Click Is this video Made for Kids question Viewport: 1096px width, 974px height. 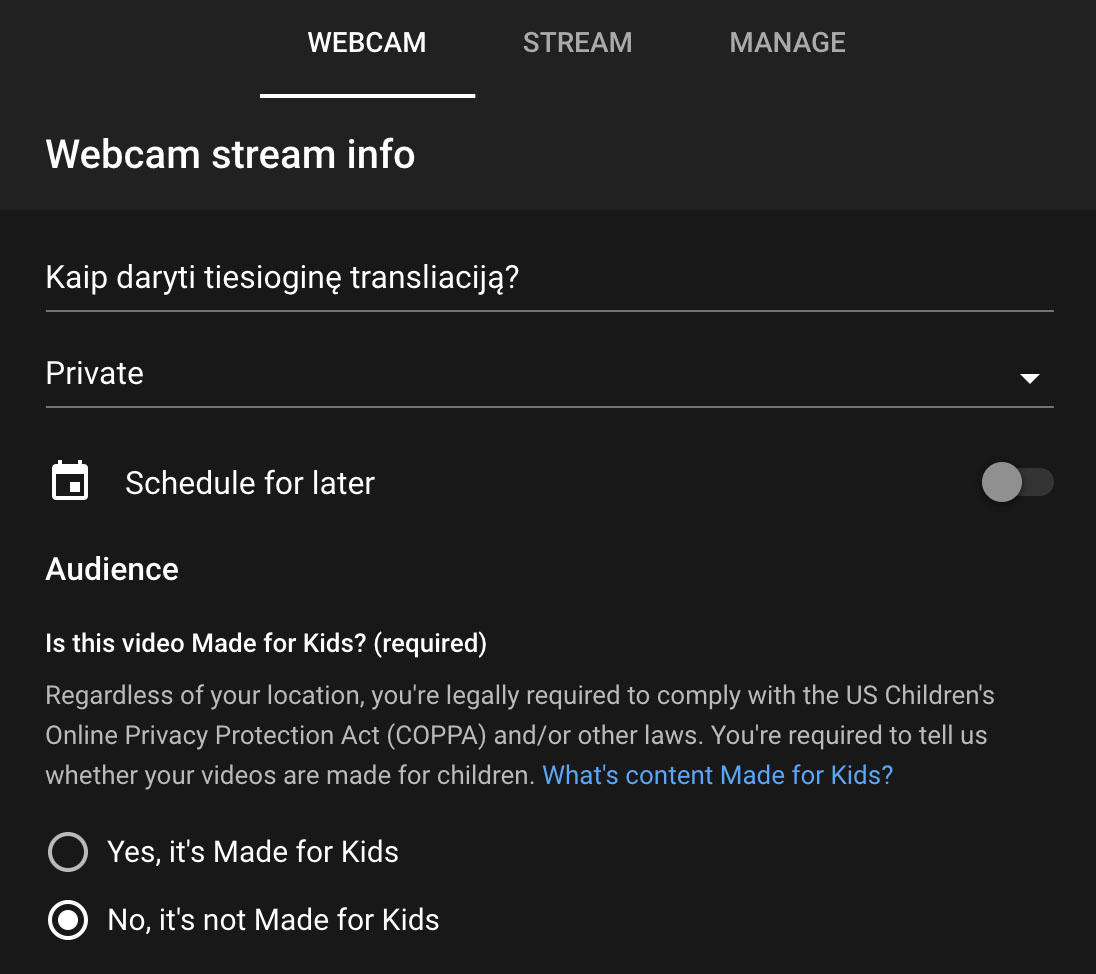pos(266,643)
